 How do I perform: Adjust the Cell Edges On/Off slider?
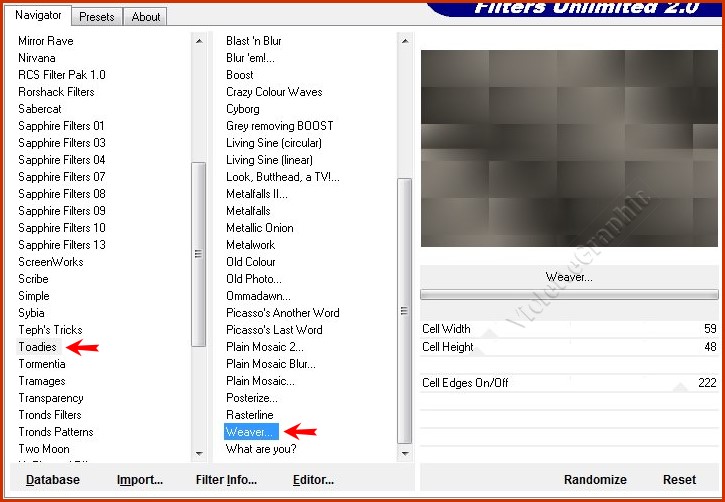[x=569, y=383]
